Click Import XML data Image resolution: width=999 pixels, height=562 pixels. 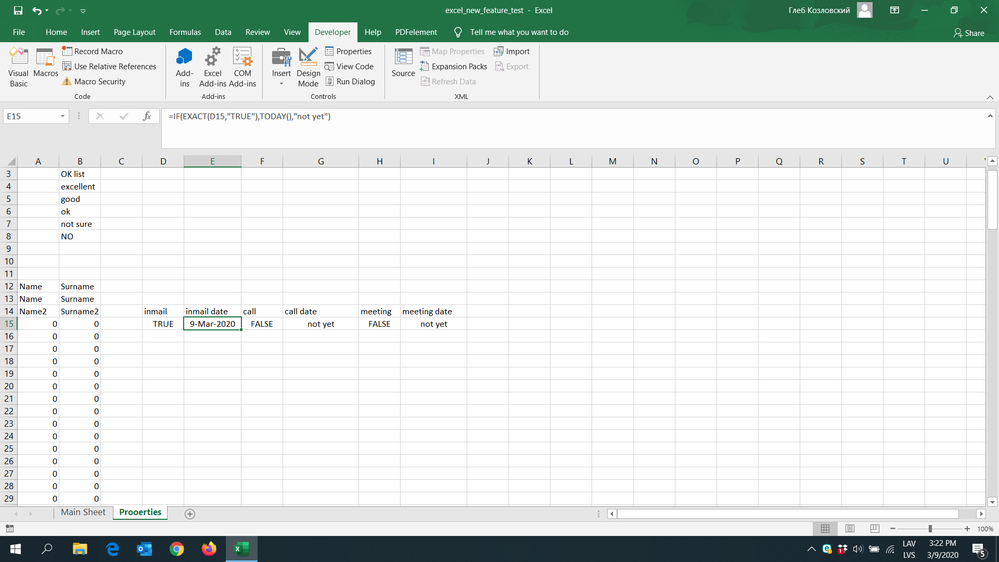512,51
